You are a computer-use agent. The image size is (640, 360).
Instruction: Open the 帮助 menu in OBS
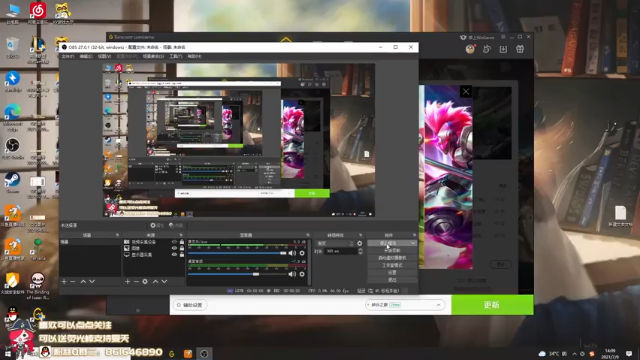point(194,56)
